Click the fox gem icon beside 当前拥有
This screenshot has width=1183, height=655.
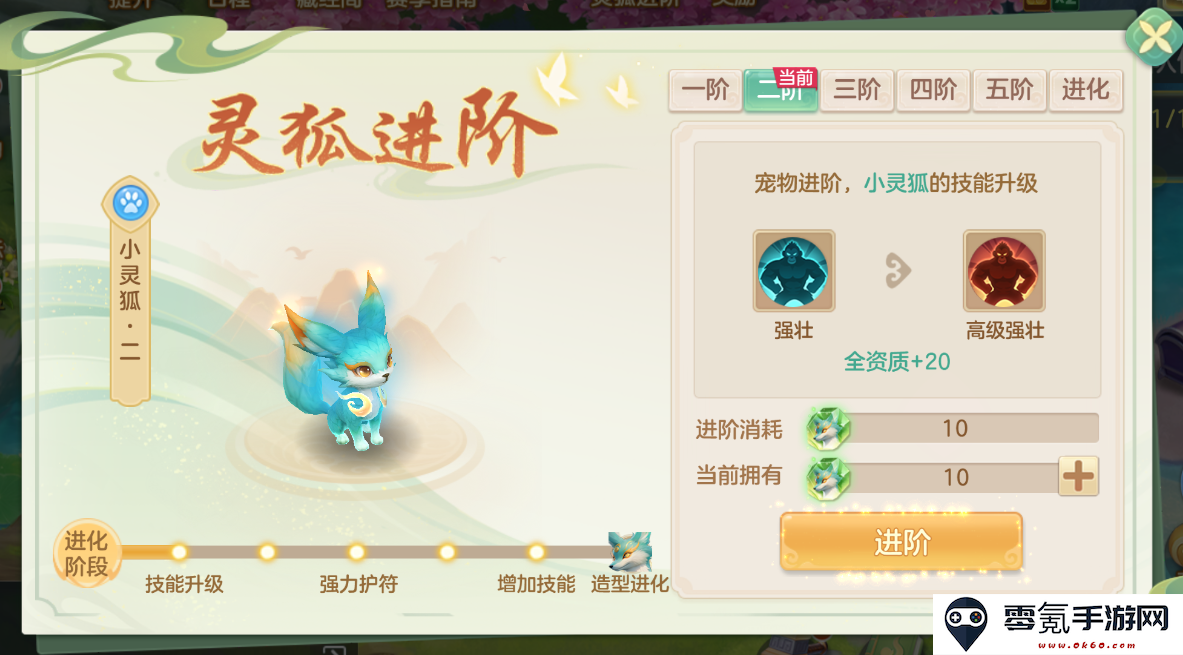(x=828, y=478)
